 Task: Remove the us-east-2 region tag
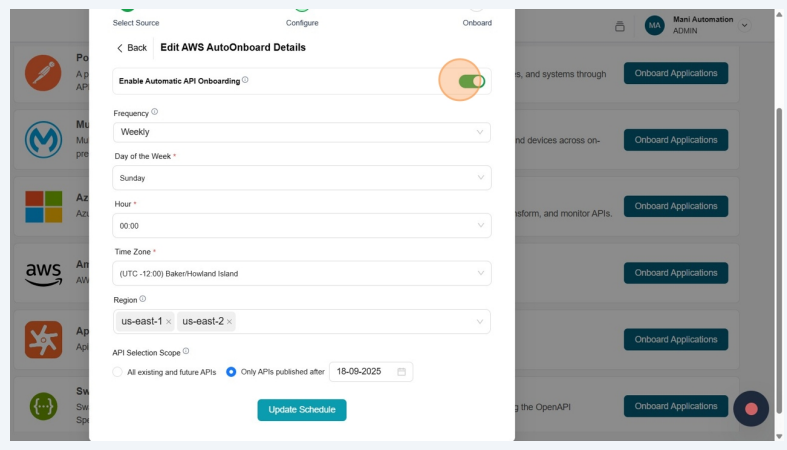(229, 322)
